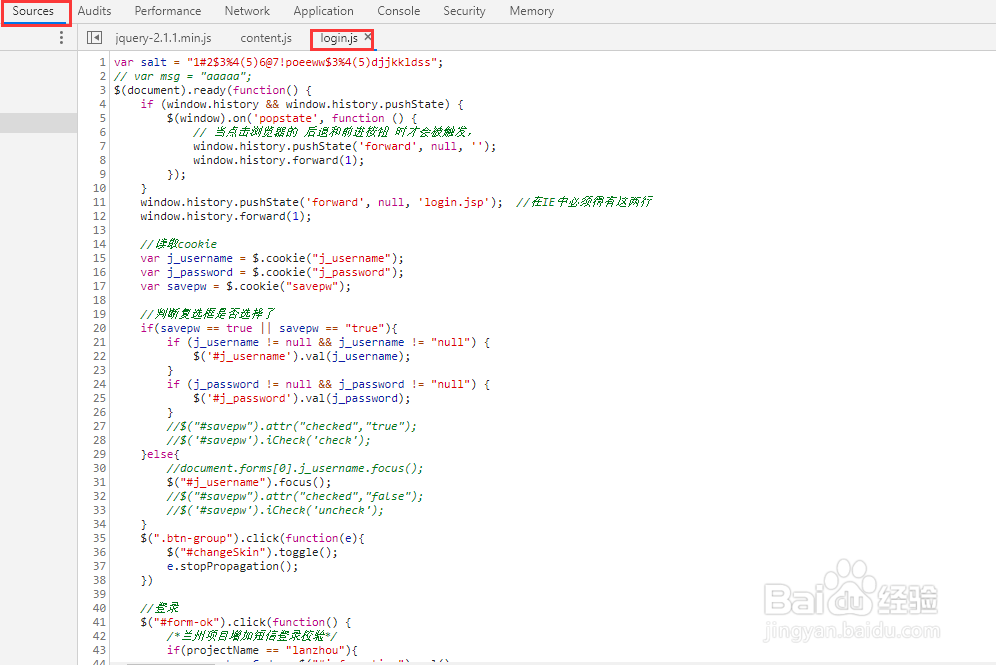
Task: Switch to the Memory tab
Action: pyautogui.click(x=532, y=11)
